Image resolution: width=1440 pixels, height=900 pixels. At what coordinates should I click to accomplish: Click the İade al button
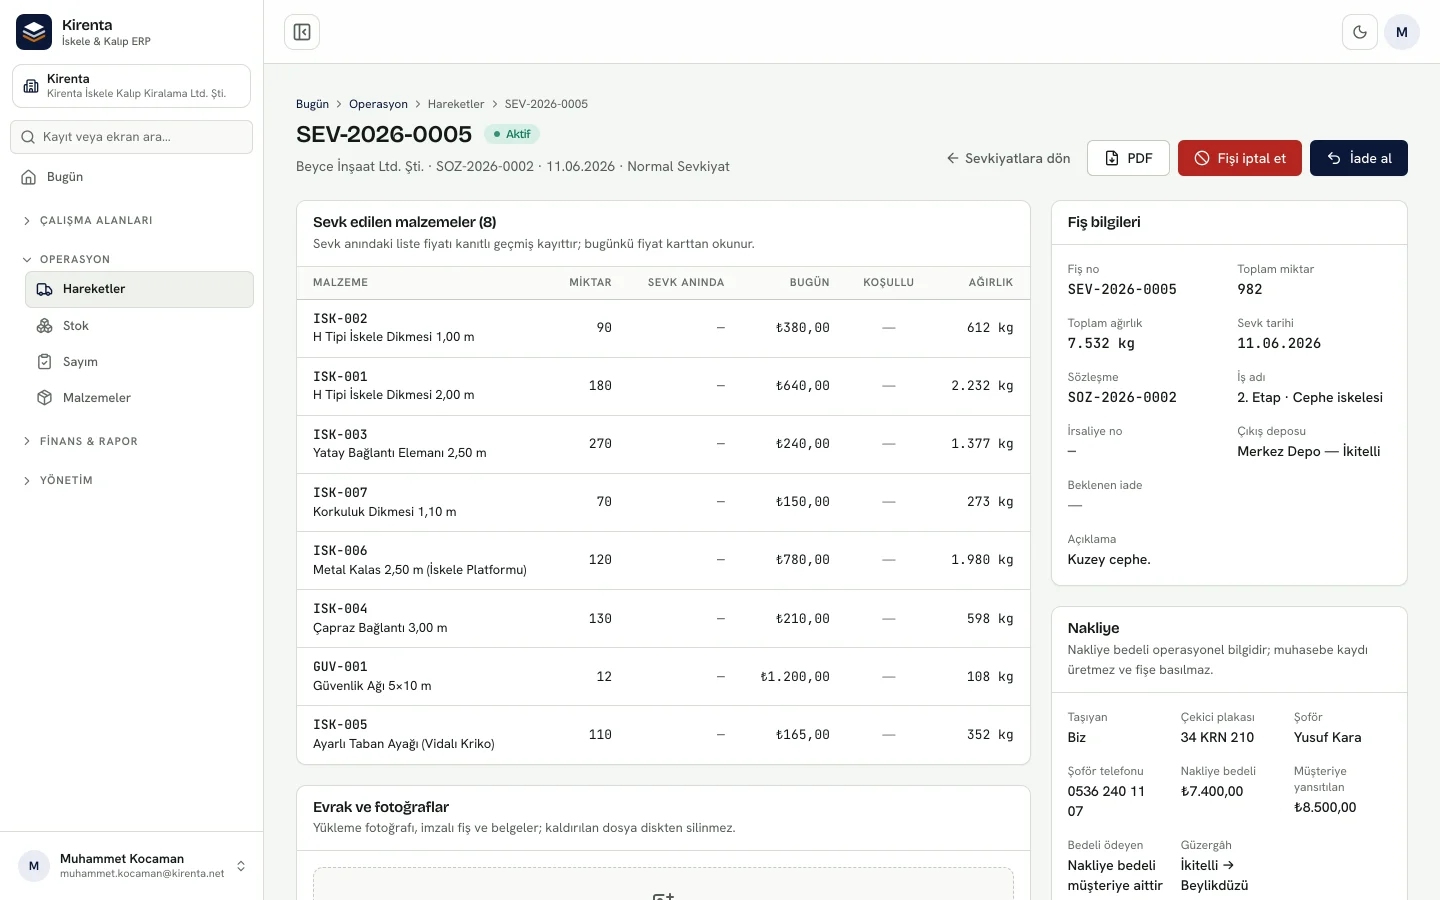pos(1359,158)
